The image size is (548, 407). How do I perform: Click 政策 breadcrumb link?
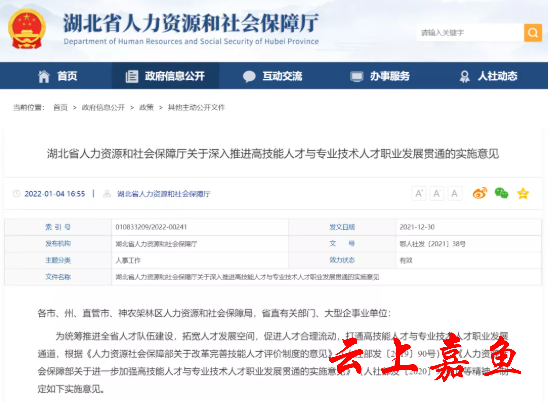click(x=146, y=108)
